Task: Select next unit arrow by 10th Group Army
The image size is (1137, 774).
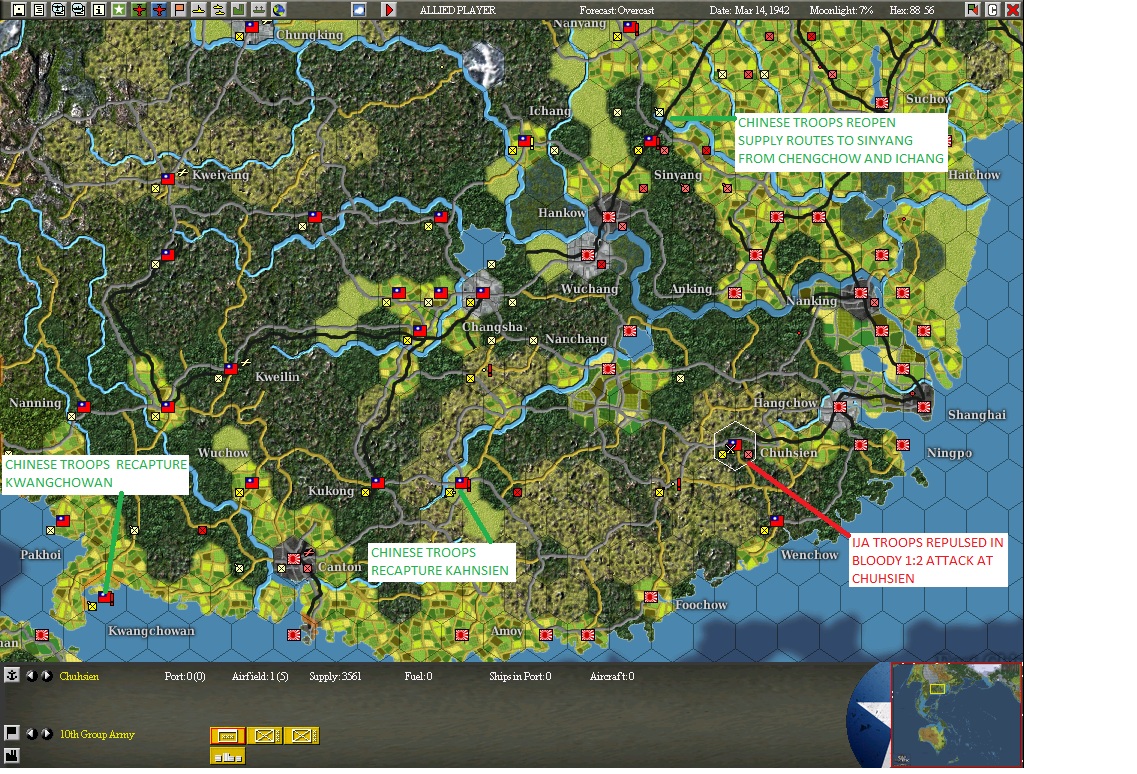Action: 46,733
